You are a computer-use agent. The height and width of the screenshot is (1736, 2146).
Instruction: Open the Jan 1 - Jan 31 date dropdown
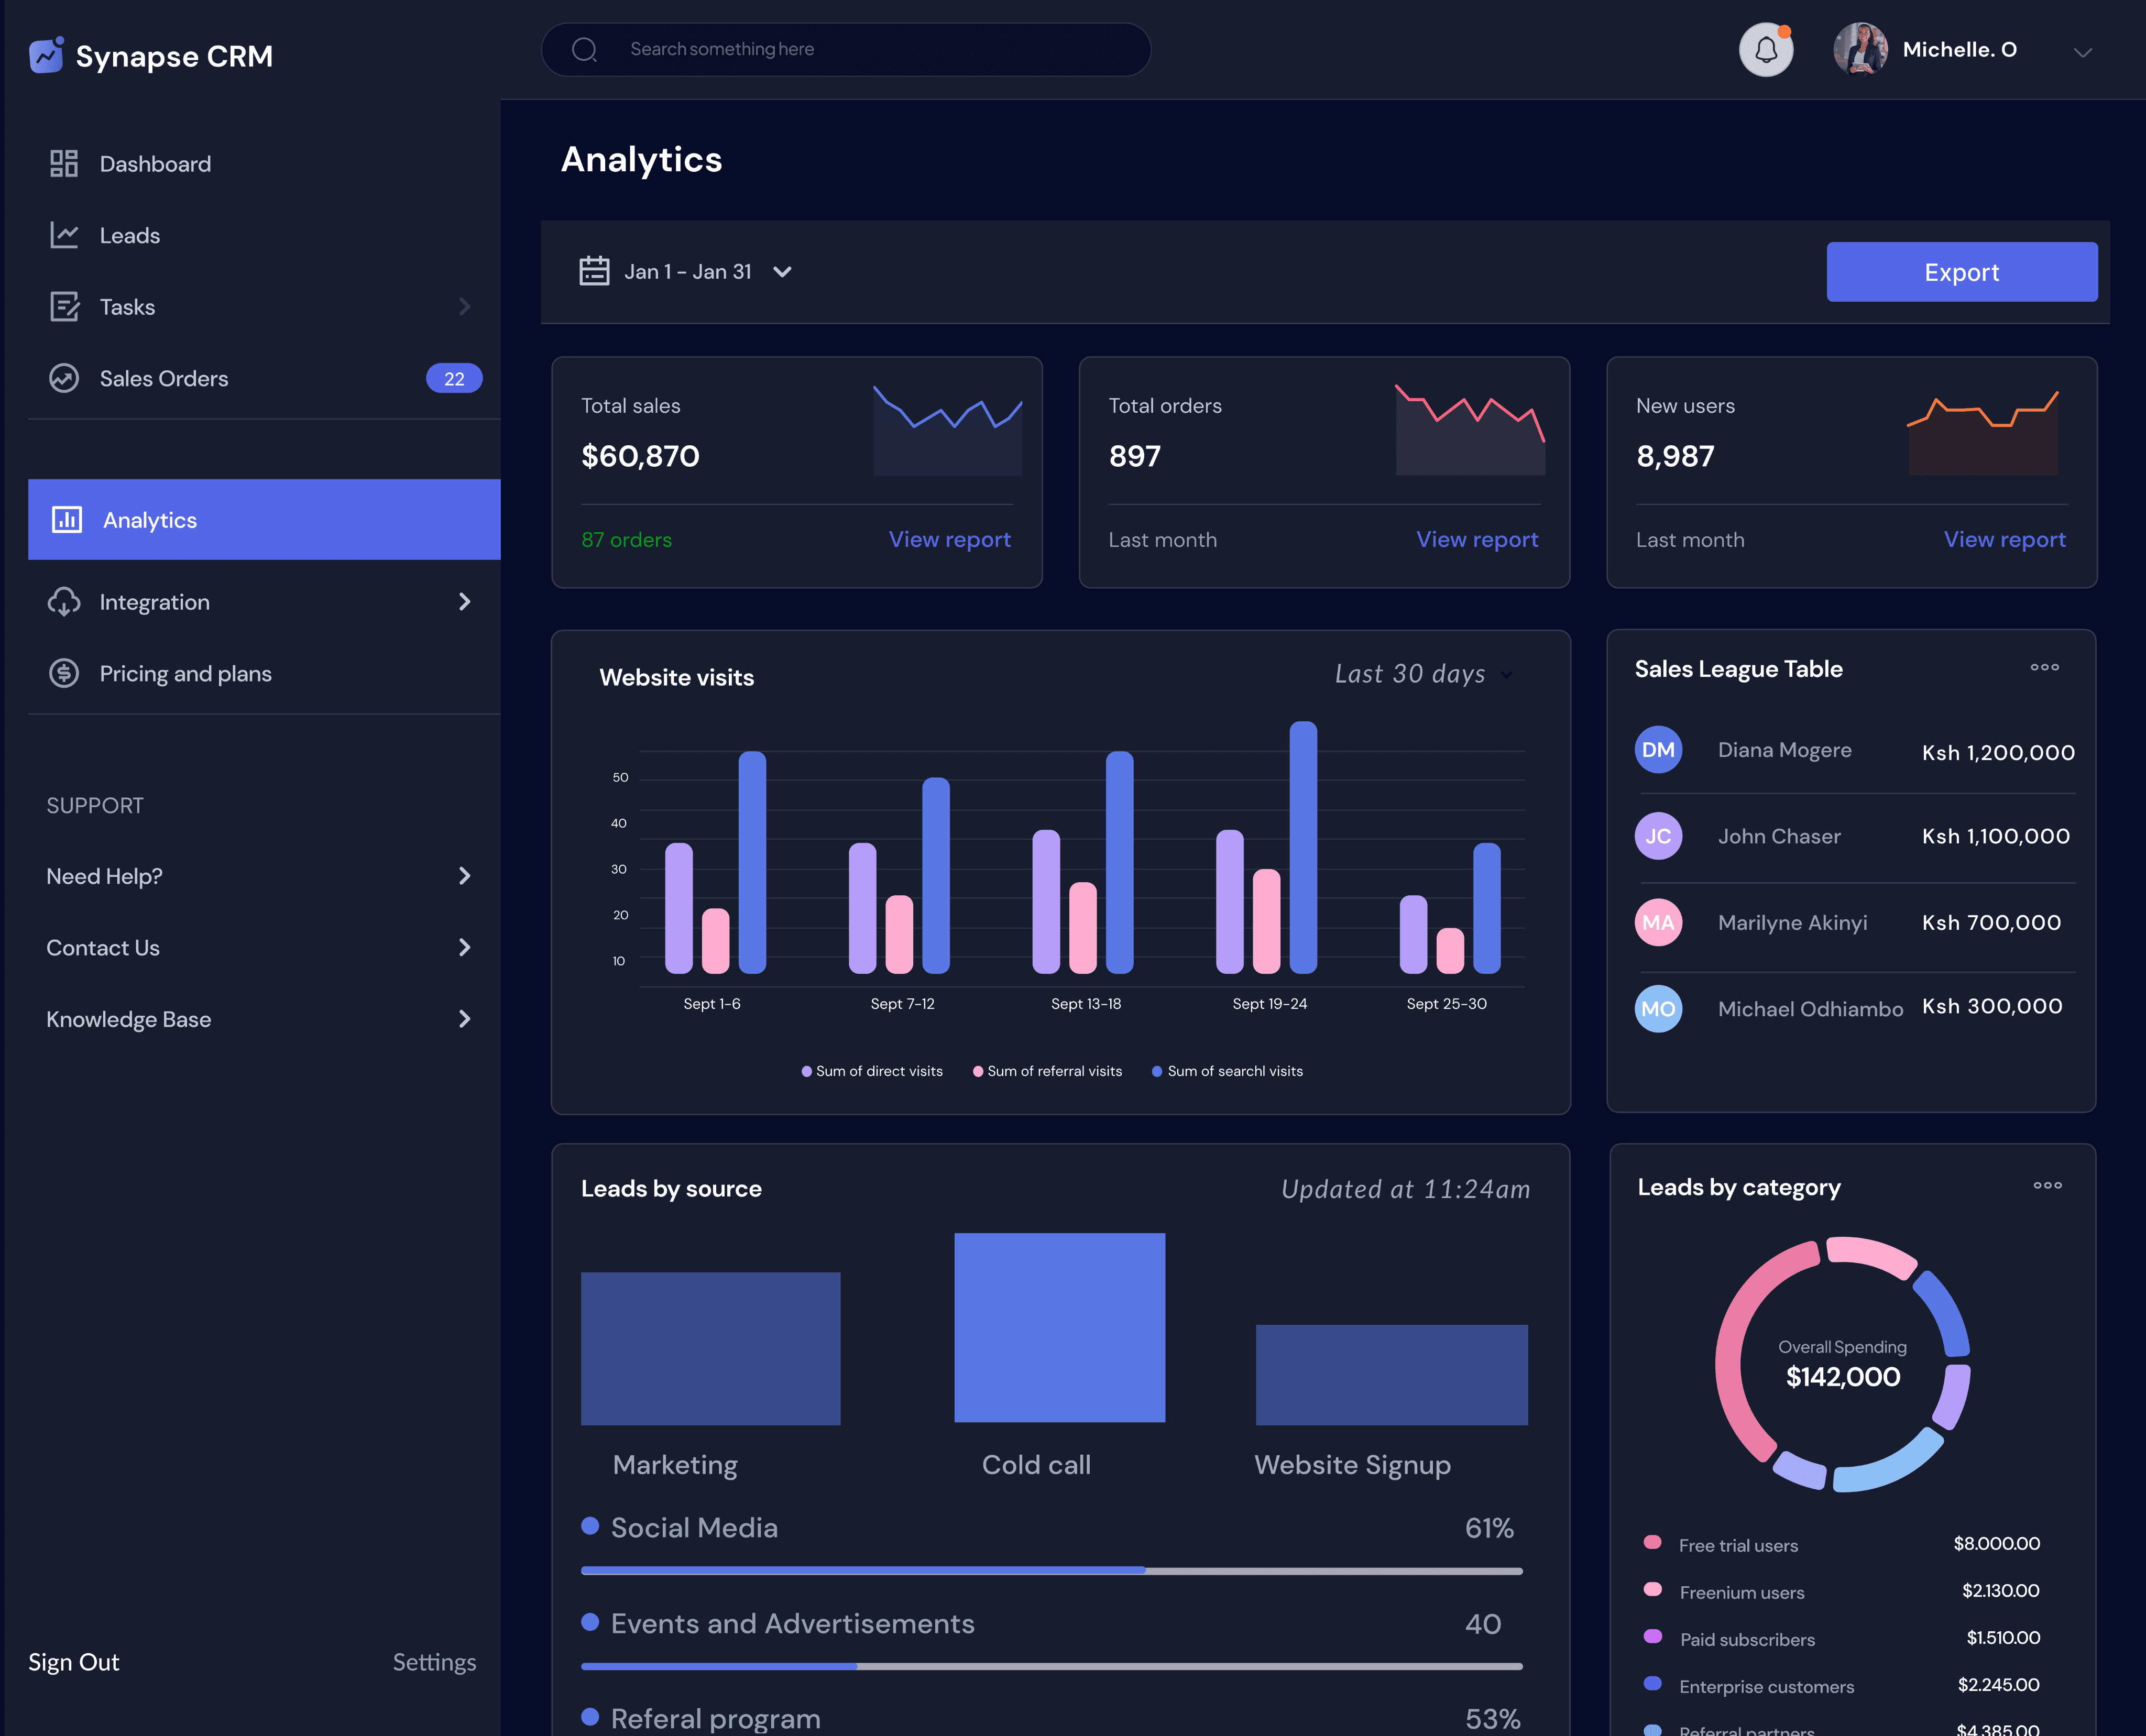tap(782, 272)
